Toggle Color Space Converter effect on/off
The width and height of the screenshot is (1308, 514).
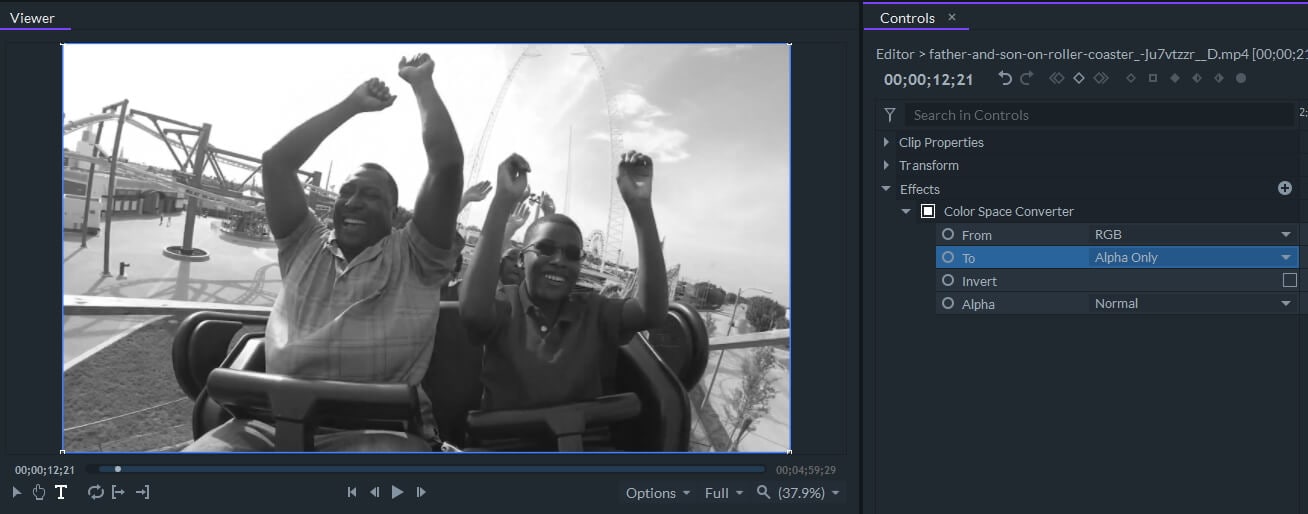pyautogui.click(x=928, y=211)
